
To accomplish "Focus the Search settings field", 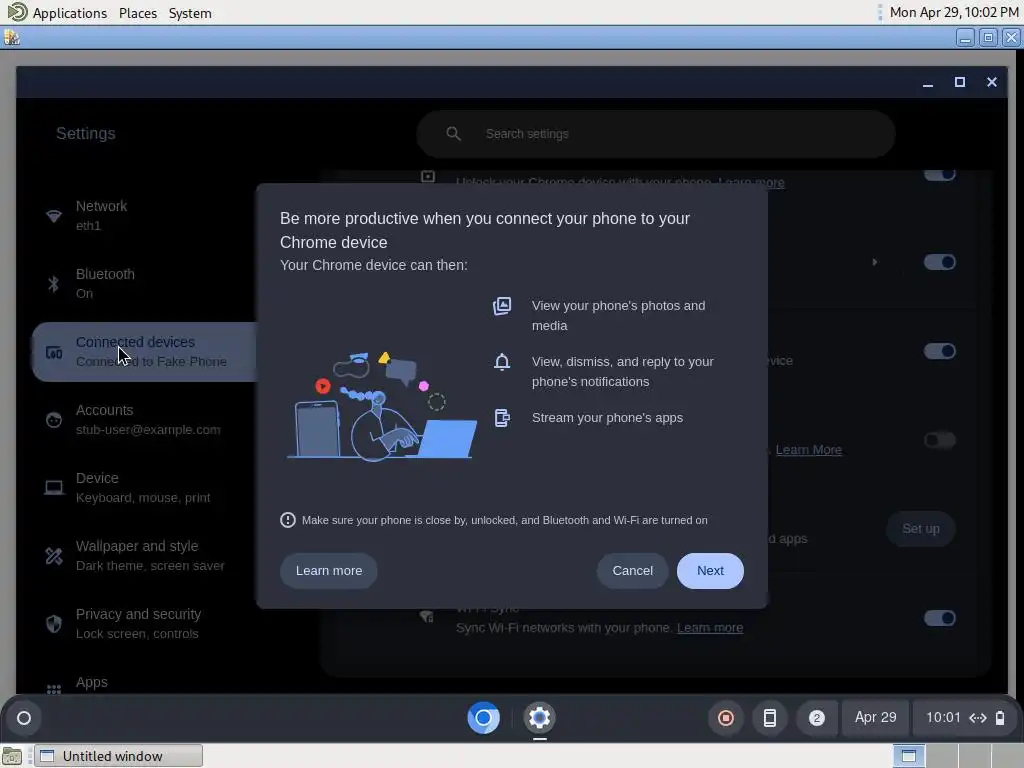I will 656,134.
